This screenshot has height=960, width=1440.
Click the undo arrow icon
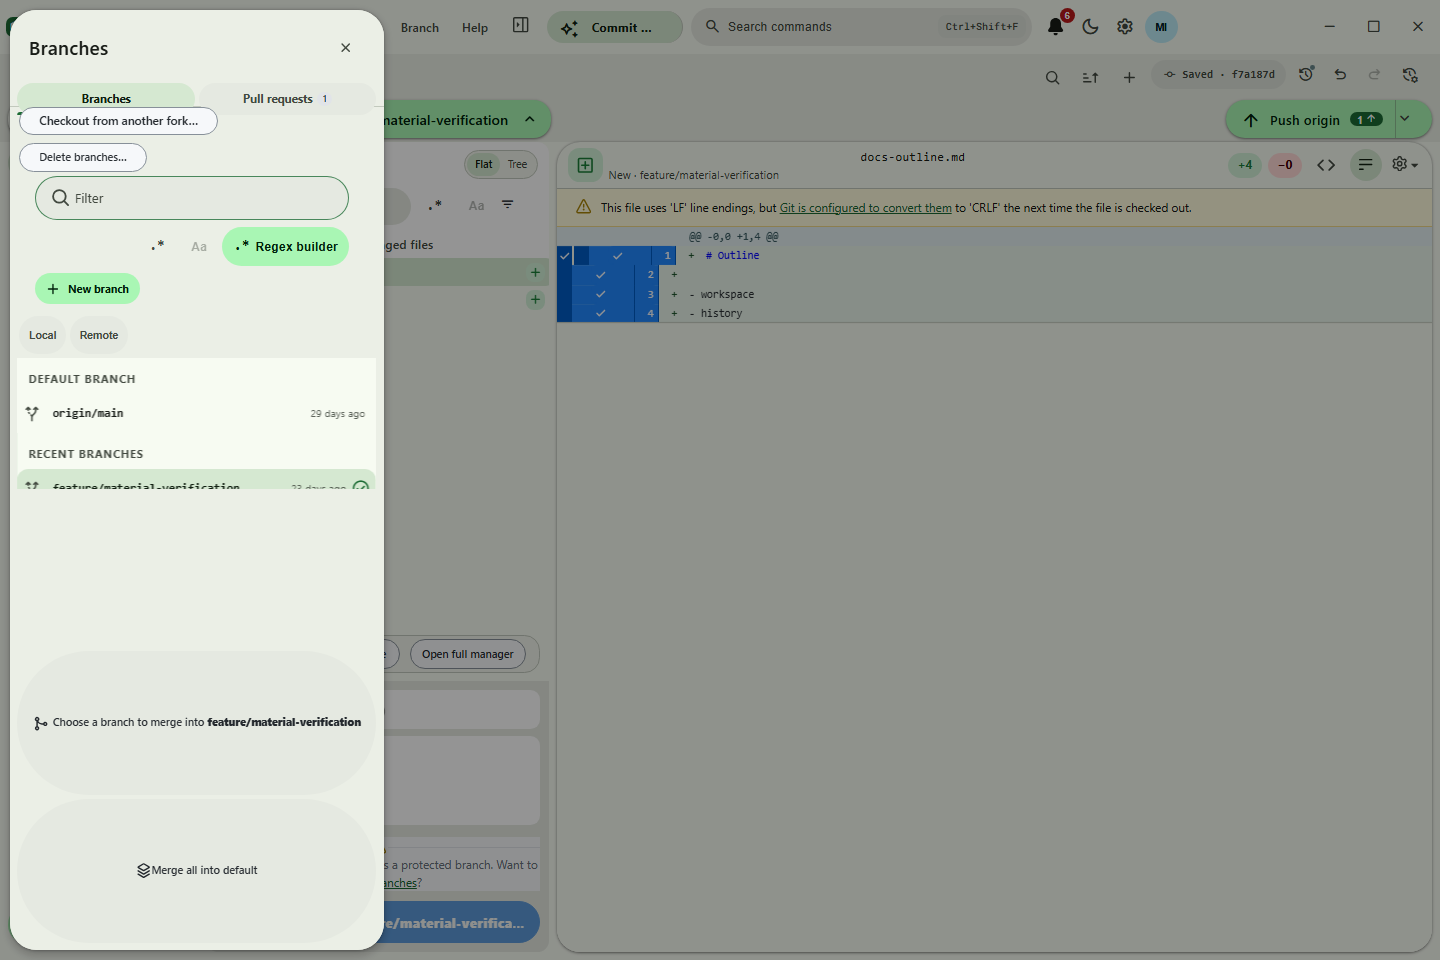[1340, 74]
